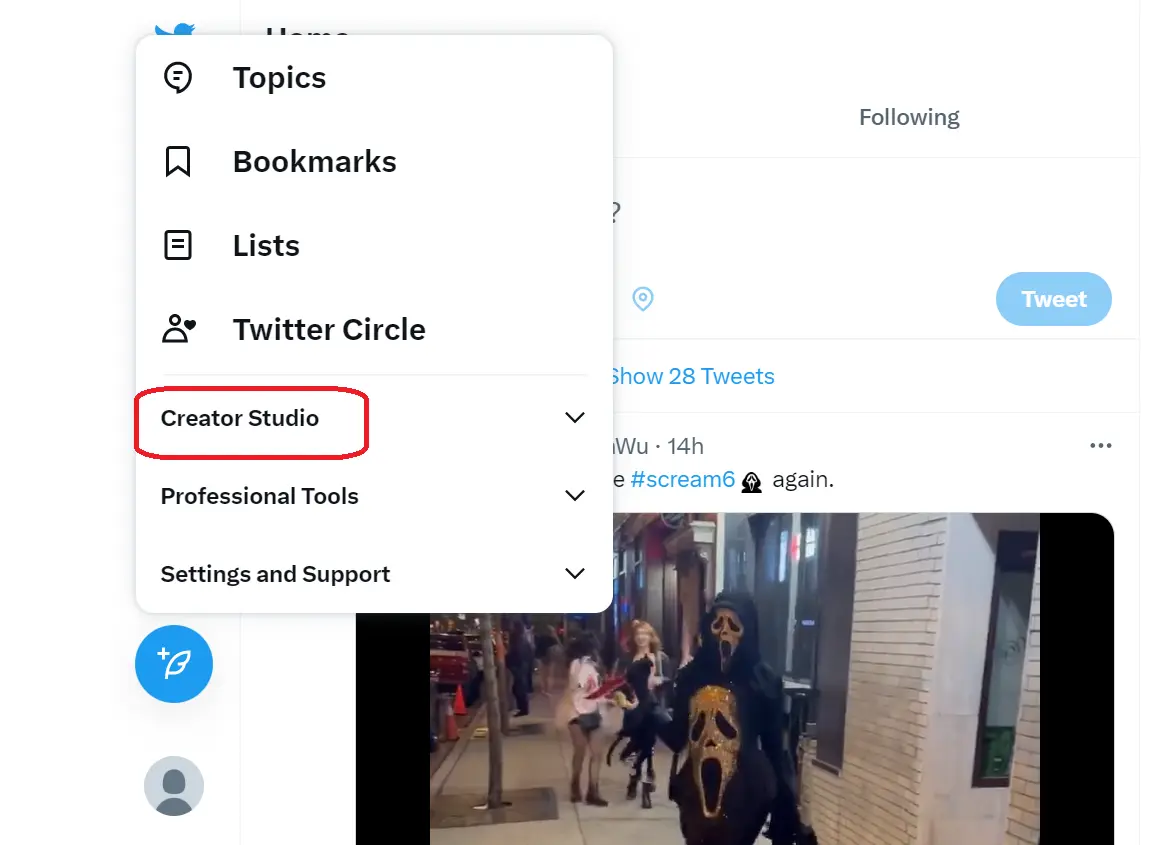
Task: Click the Lists document icon
Action: click(x=178, y=245)
